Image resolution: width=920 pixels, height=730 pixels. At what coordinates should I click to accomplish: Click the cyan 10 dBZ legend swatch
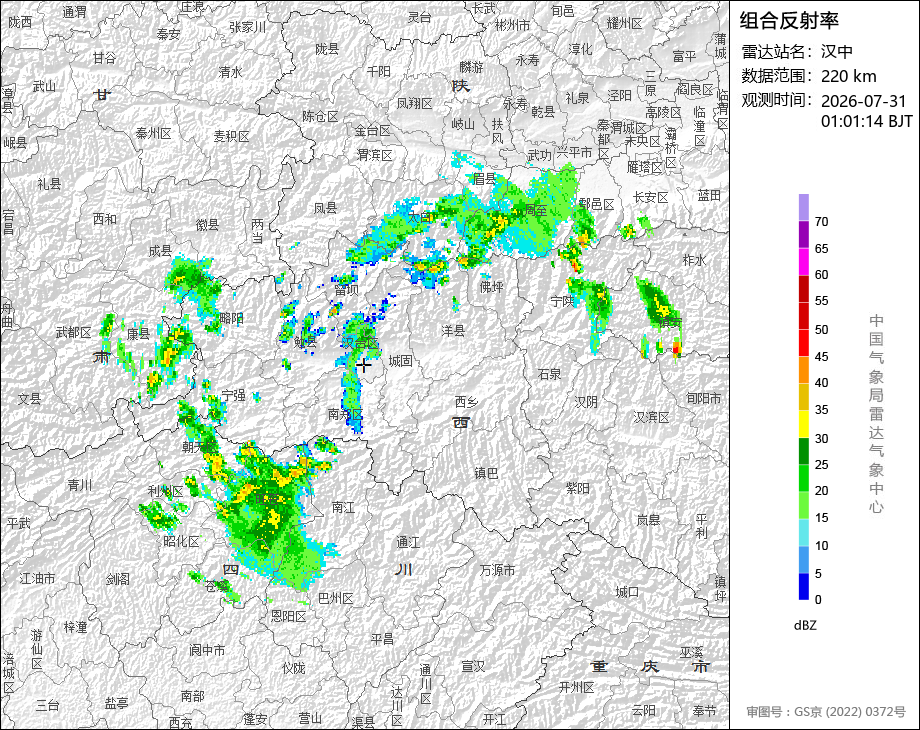point(804,532)
